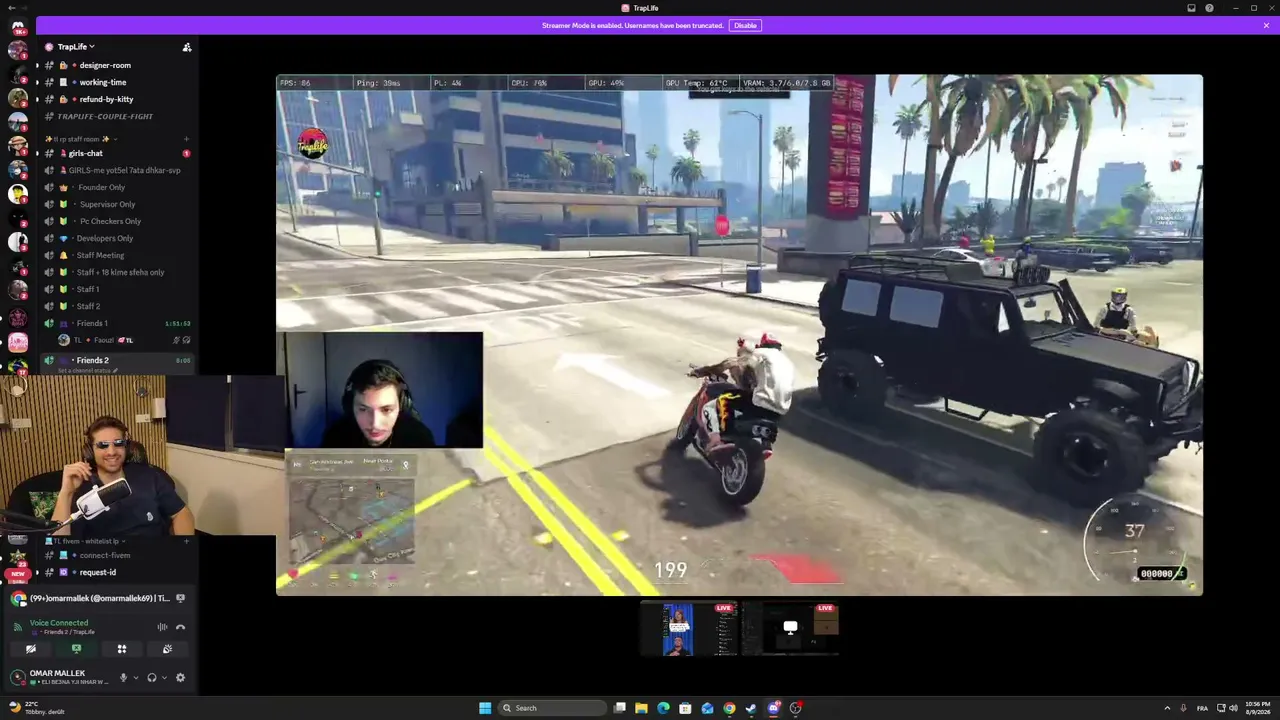The image size is (1280, 720).
Task: Open the Voice Connected channel details
Action: click(x=62, y=627)
